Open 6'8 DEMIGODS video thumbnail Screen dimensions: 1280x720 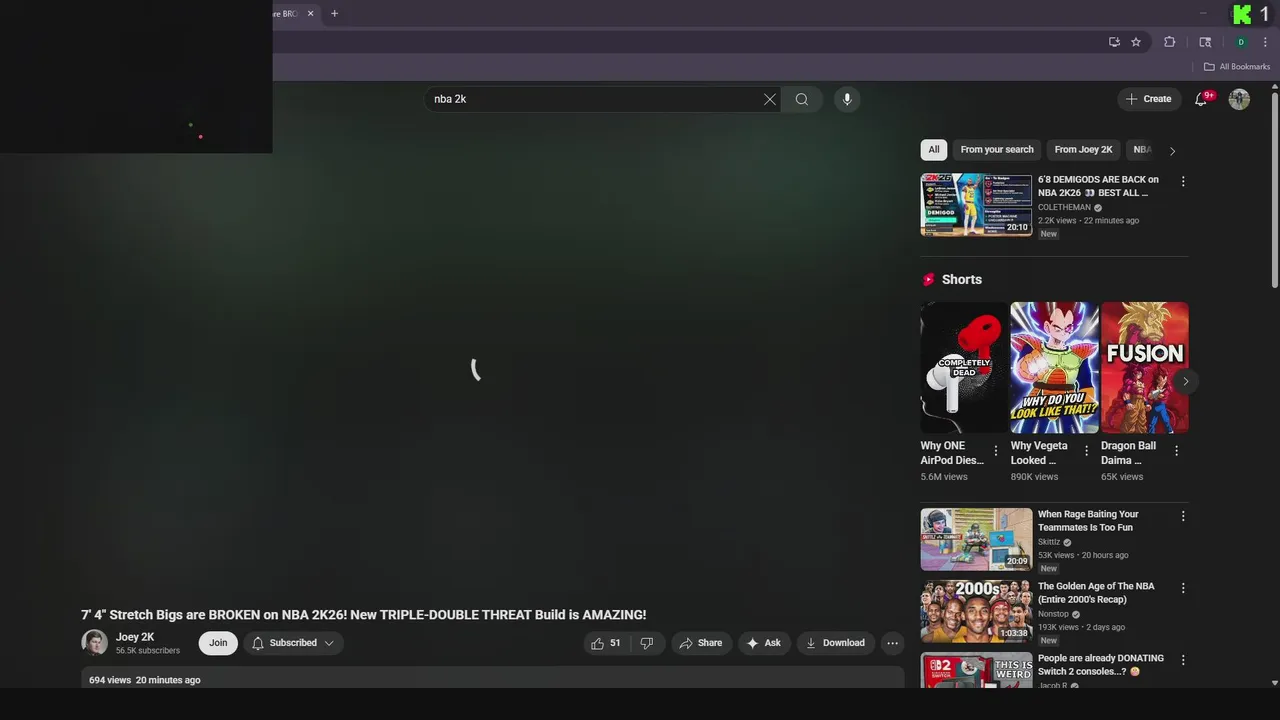coord(976,205)
